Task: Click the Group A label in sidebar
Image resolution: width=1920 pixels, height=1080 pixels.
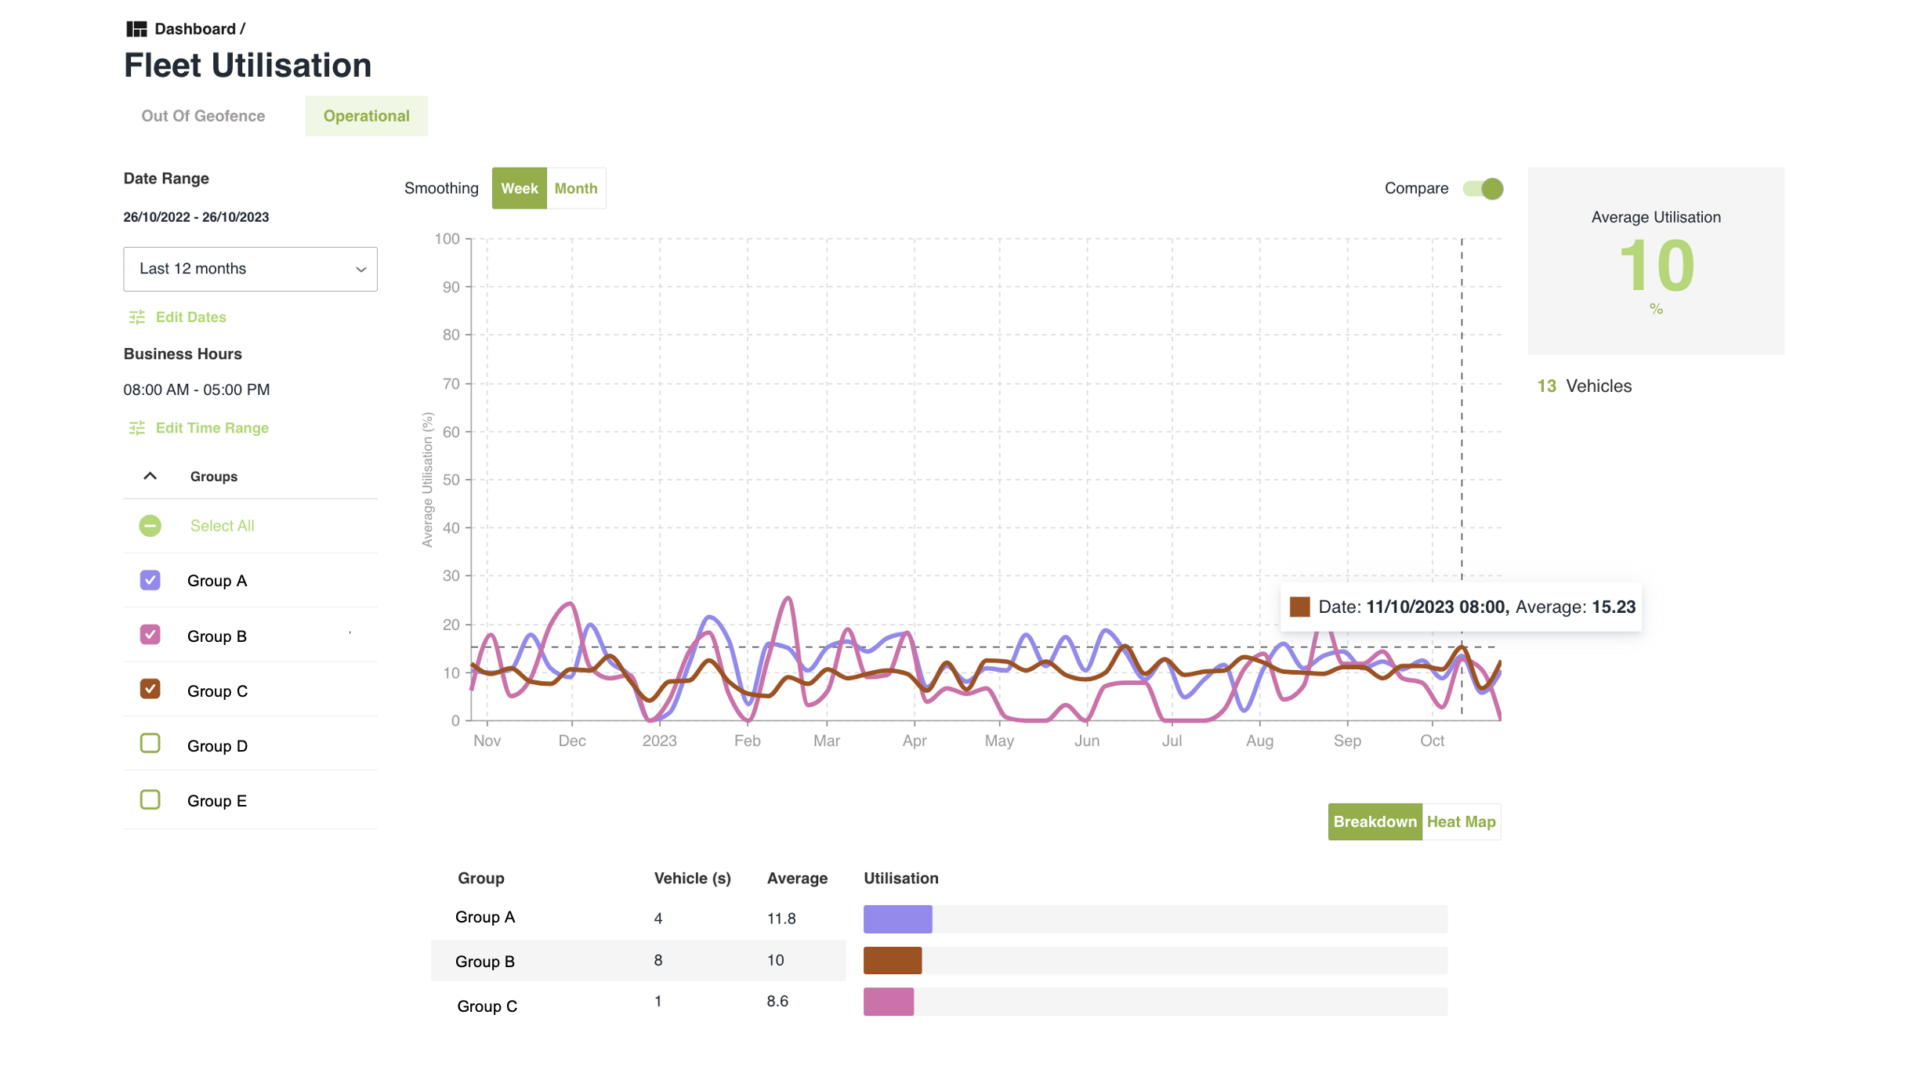Action: click(x=217, y=581)
